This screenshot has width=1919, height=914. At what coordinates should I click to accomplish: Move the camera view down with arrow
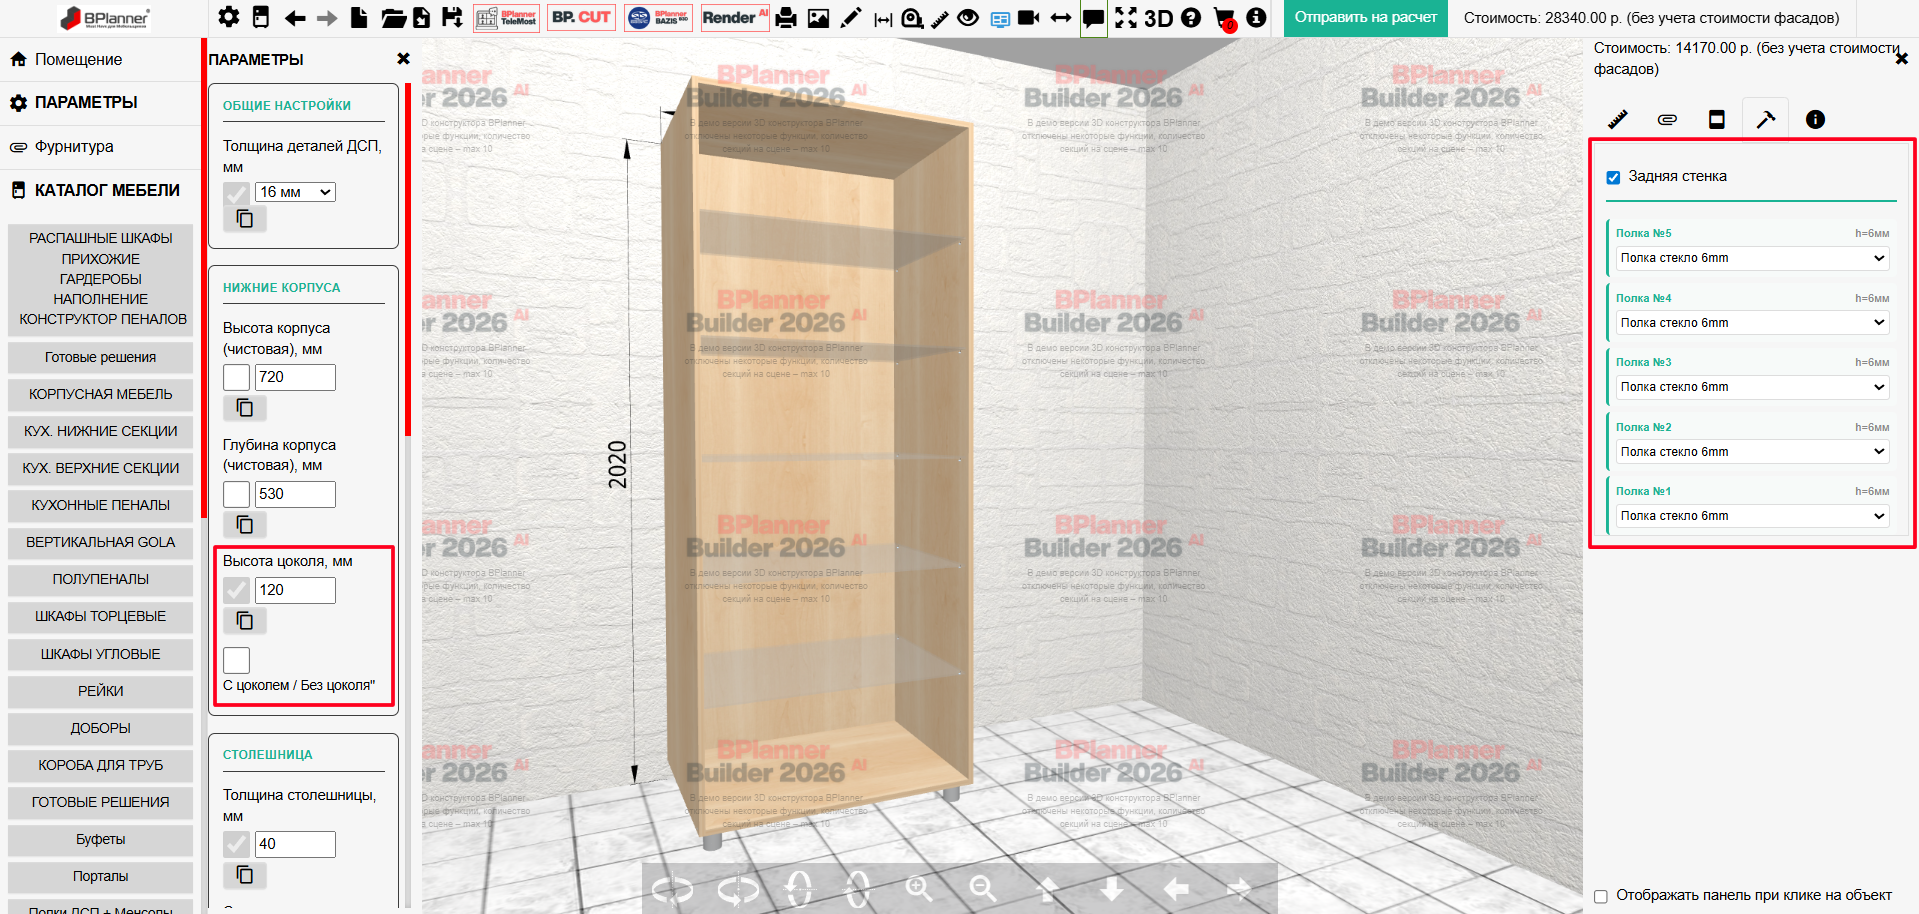(x=1111, y=888)
